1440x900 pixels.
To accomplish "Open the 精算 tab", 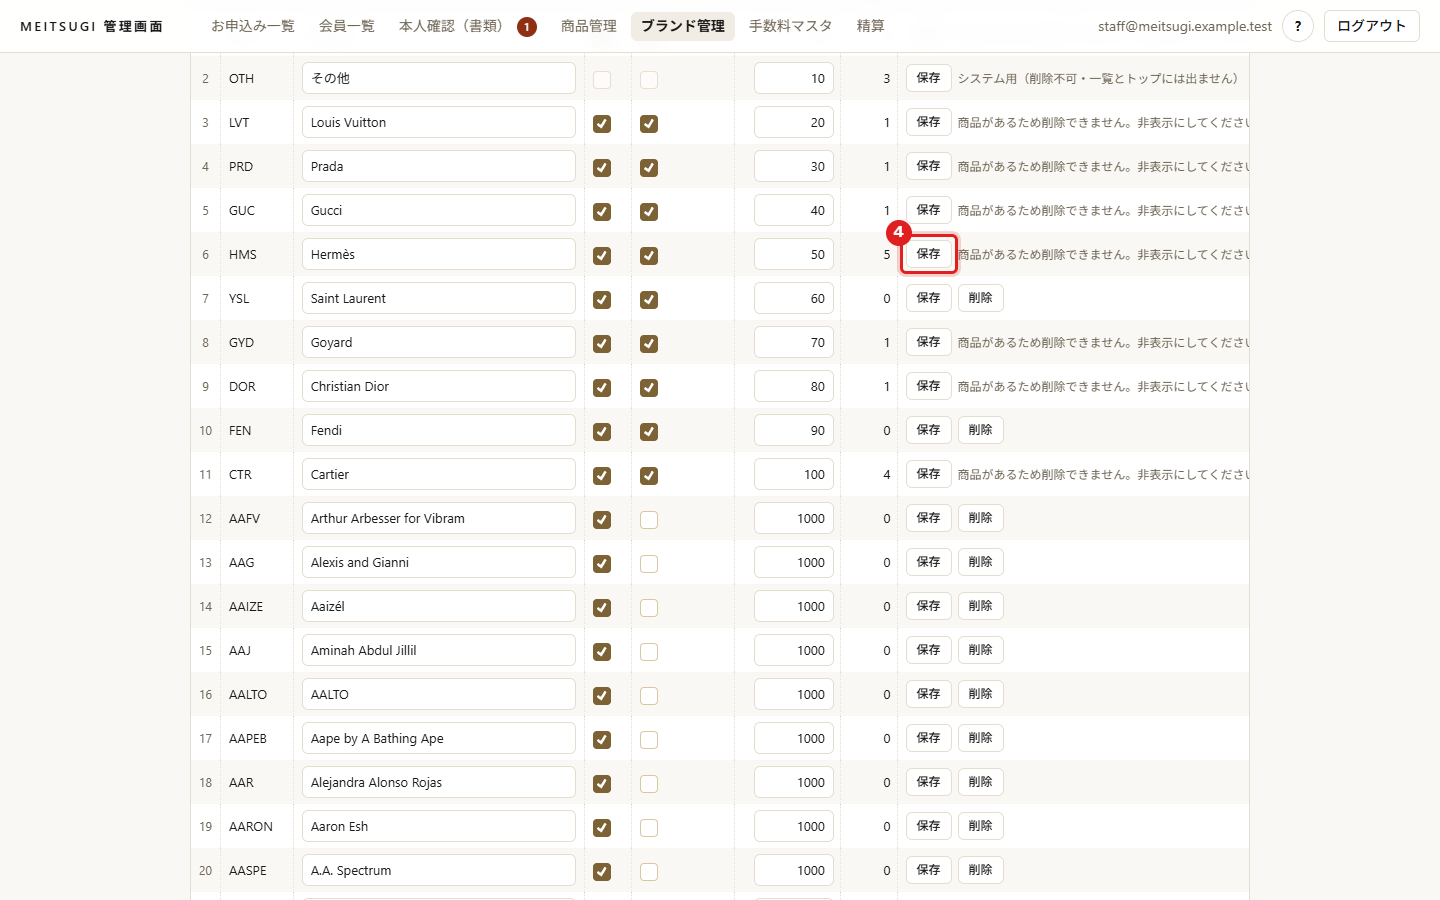I will [x=871, y=26].
